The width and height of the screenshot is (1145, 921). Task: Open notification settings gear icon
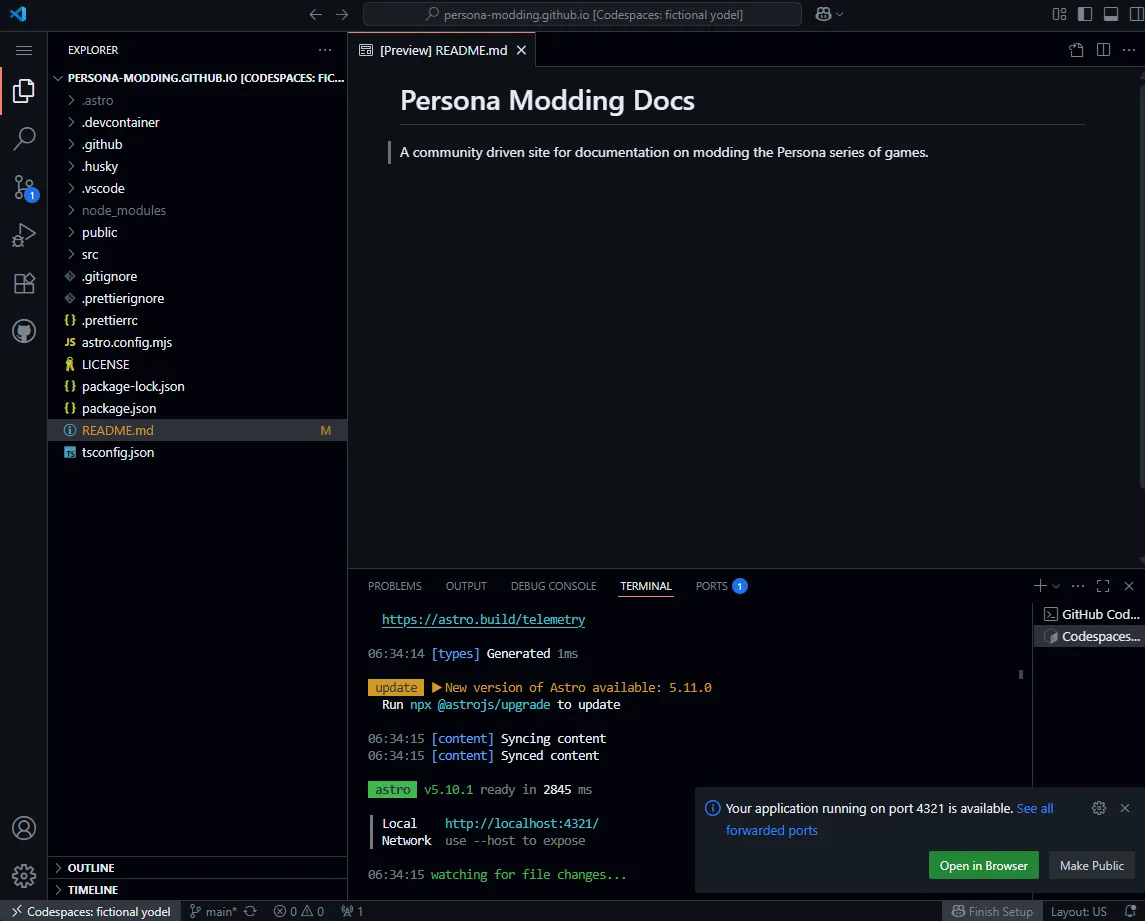click(x=1098, y=808)
